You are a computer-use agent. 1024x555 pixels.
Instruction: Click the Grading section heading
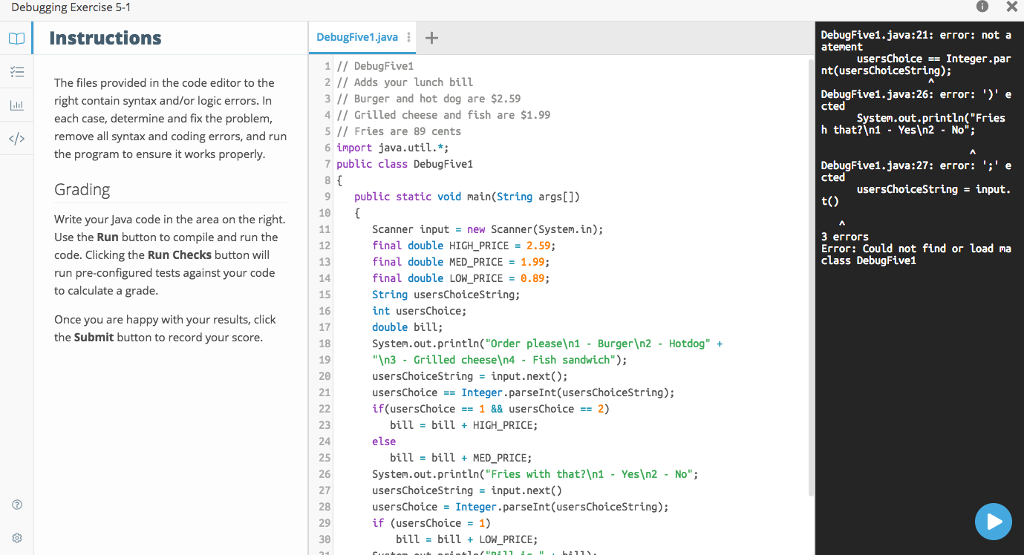coord(82,189)
